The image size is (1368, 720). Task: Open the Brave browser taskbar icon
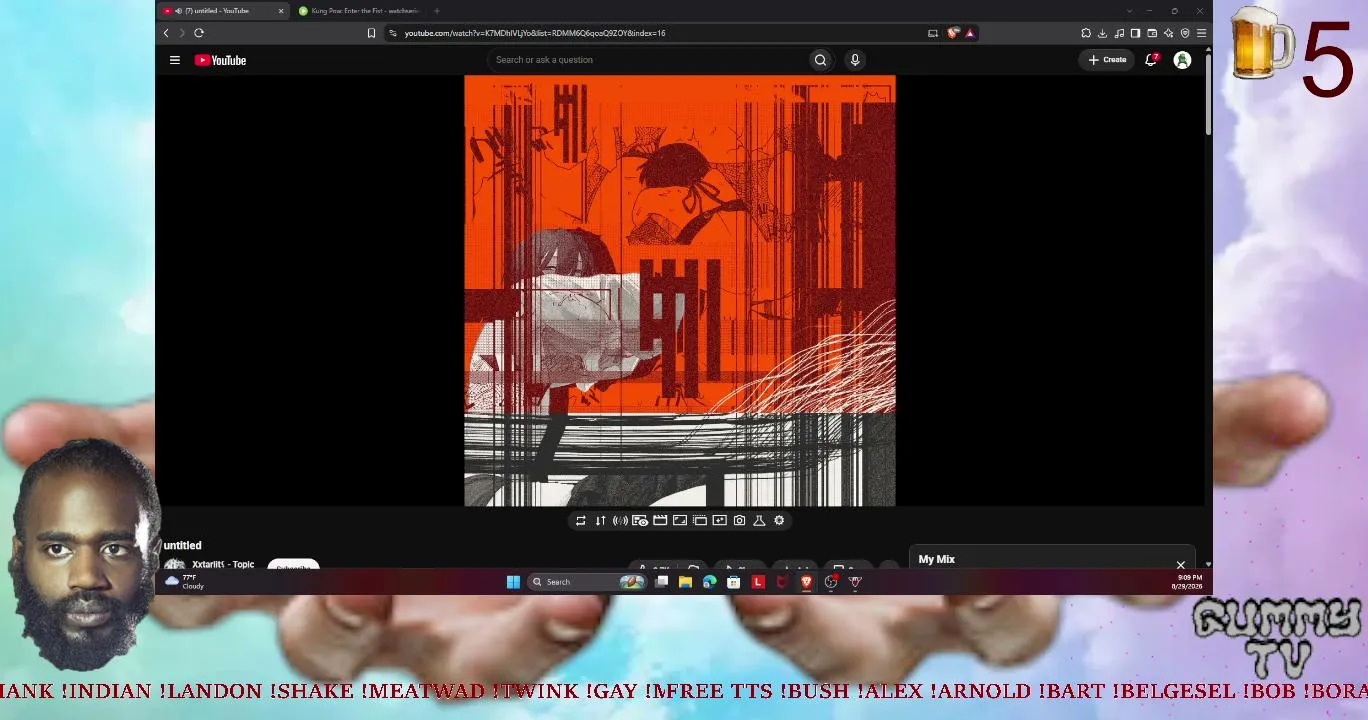coord(806,582)
